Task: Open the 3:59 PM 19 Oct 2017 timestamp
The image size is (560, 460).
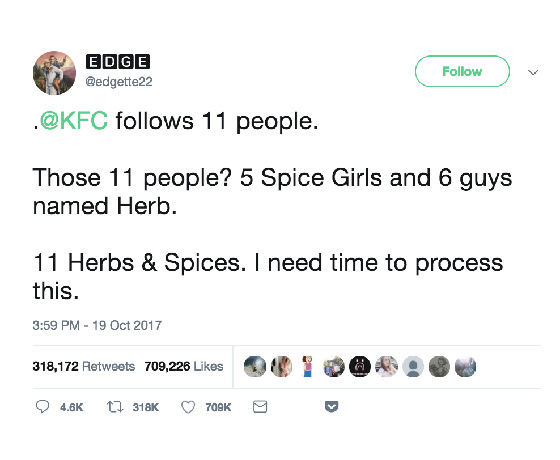Action: coord(97,325)
